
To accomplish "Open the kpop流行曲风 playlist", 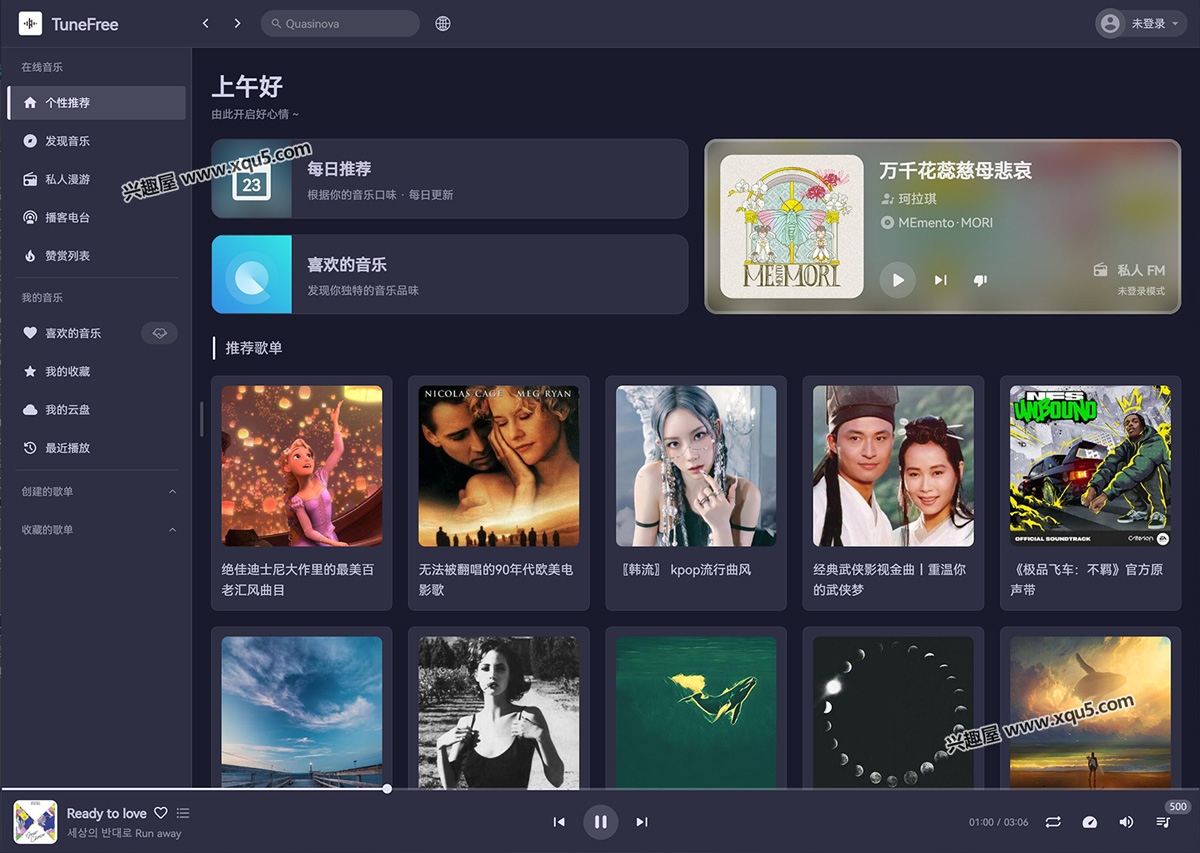I will 696,493.
